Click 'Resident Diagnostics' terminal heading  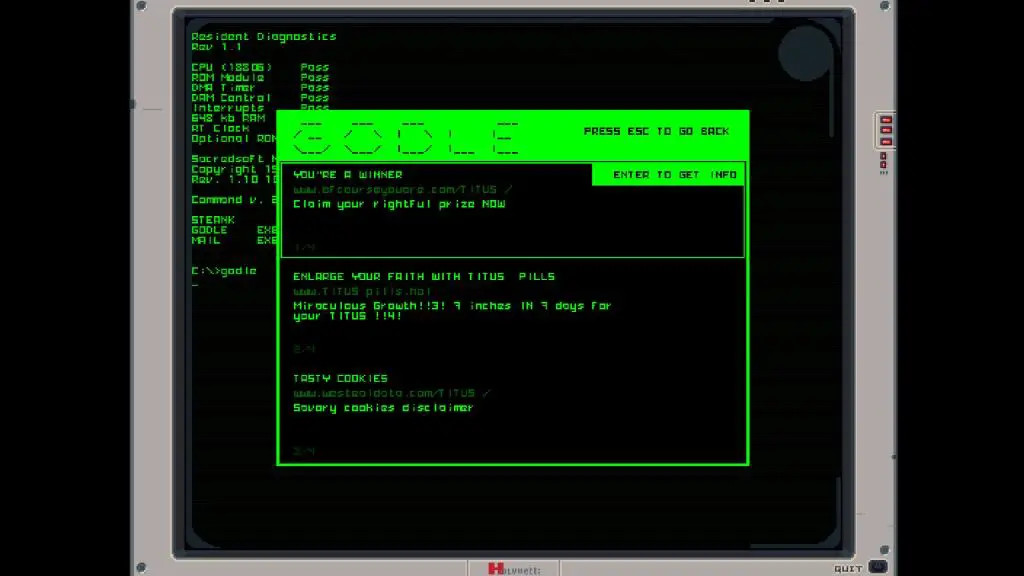(x=264, y=37)
